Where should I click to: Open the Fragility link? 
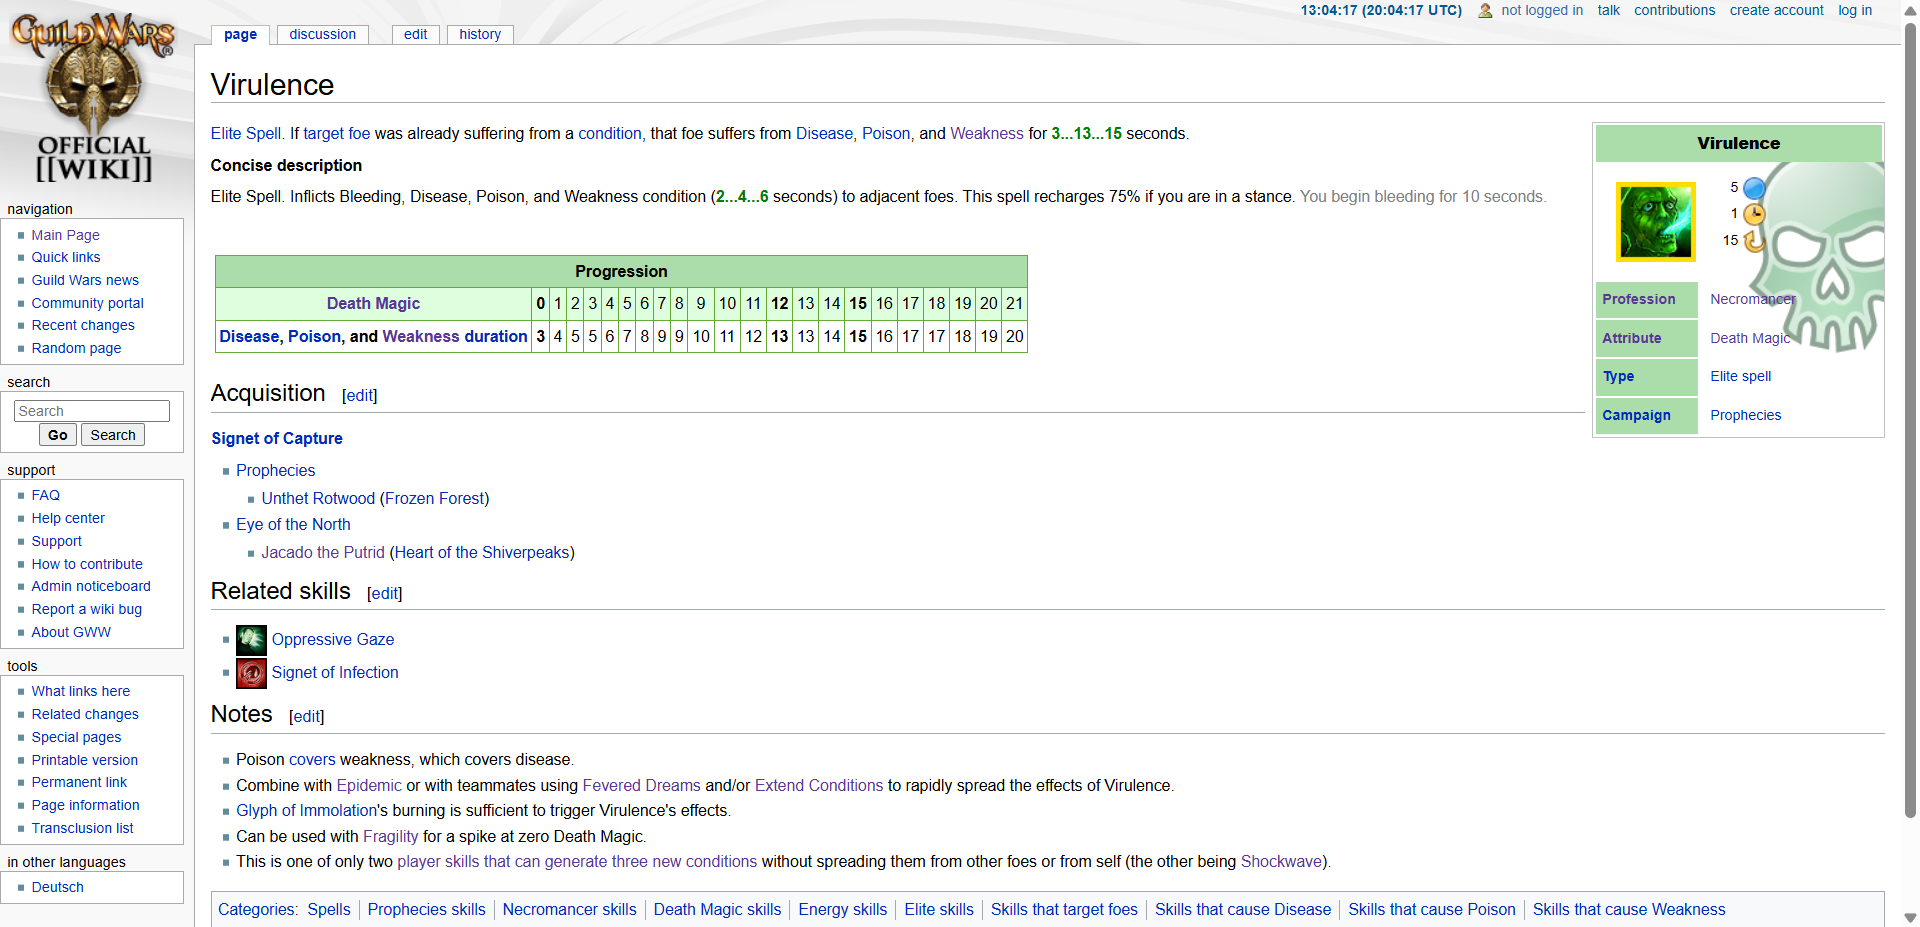[390, 836]
